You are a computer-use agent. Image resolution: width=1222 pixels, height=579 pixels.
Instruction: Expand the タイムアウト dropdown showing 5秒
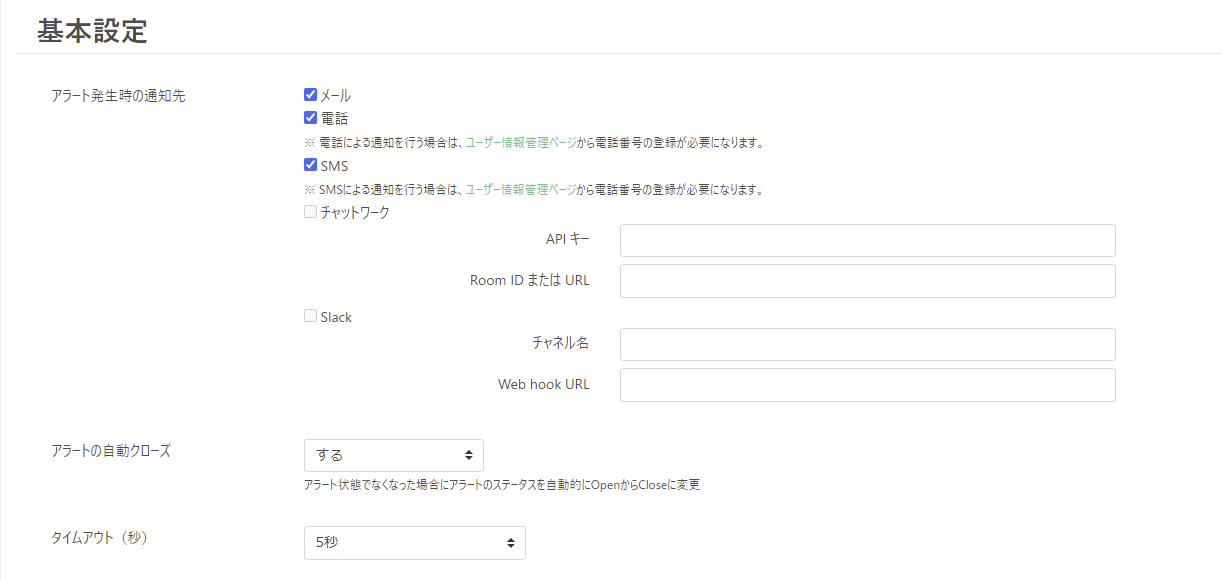point(414,543)
